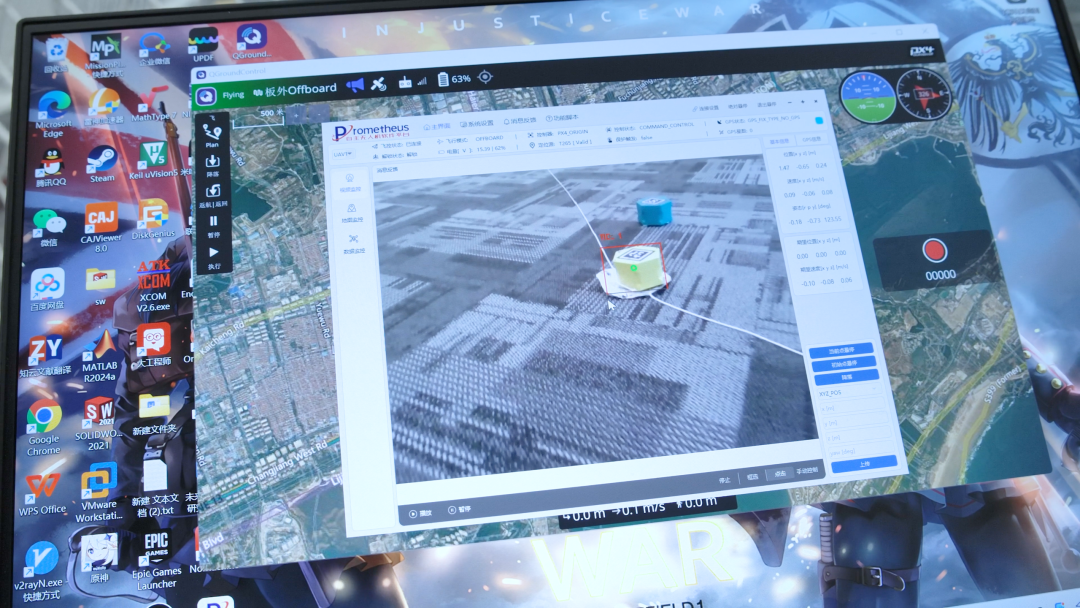This screenshot has width=1080, height=608.
Task: Select the 框选 mode under the video
Action: (x=752, y=478)
